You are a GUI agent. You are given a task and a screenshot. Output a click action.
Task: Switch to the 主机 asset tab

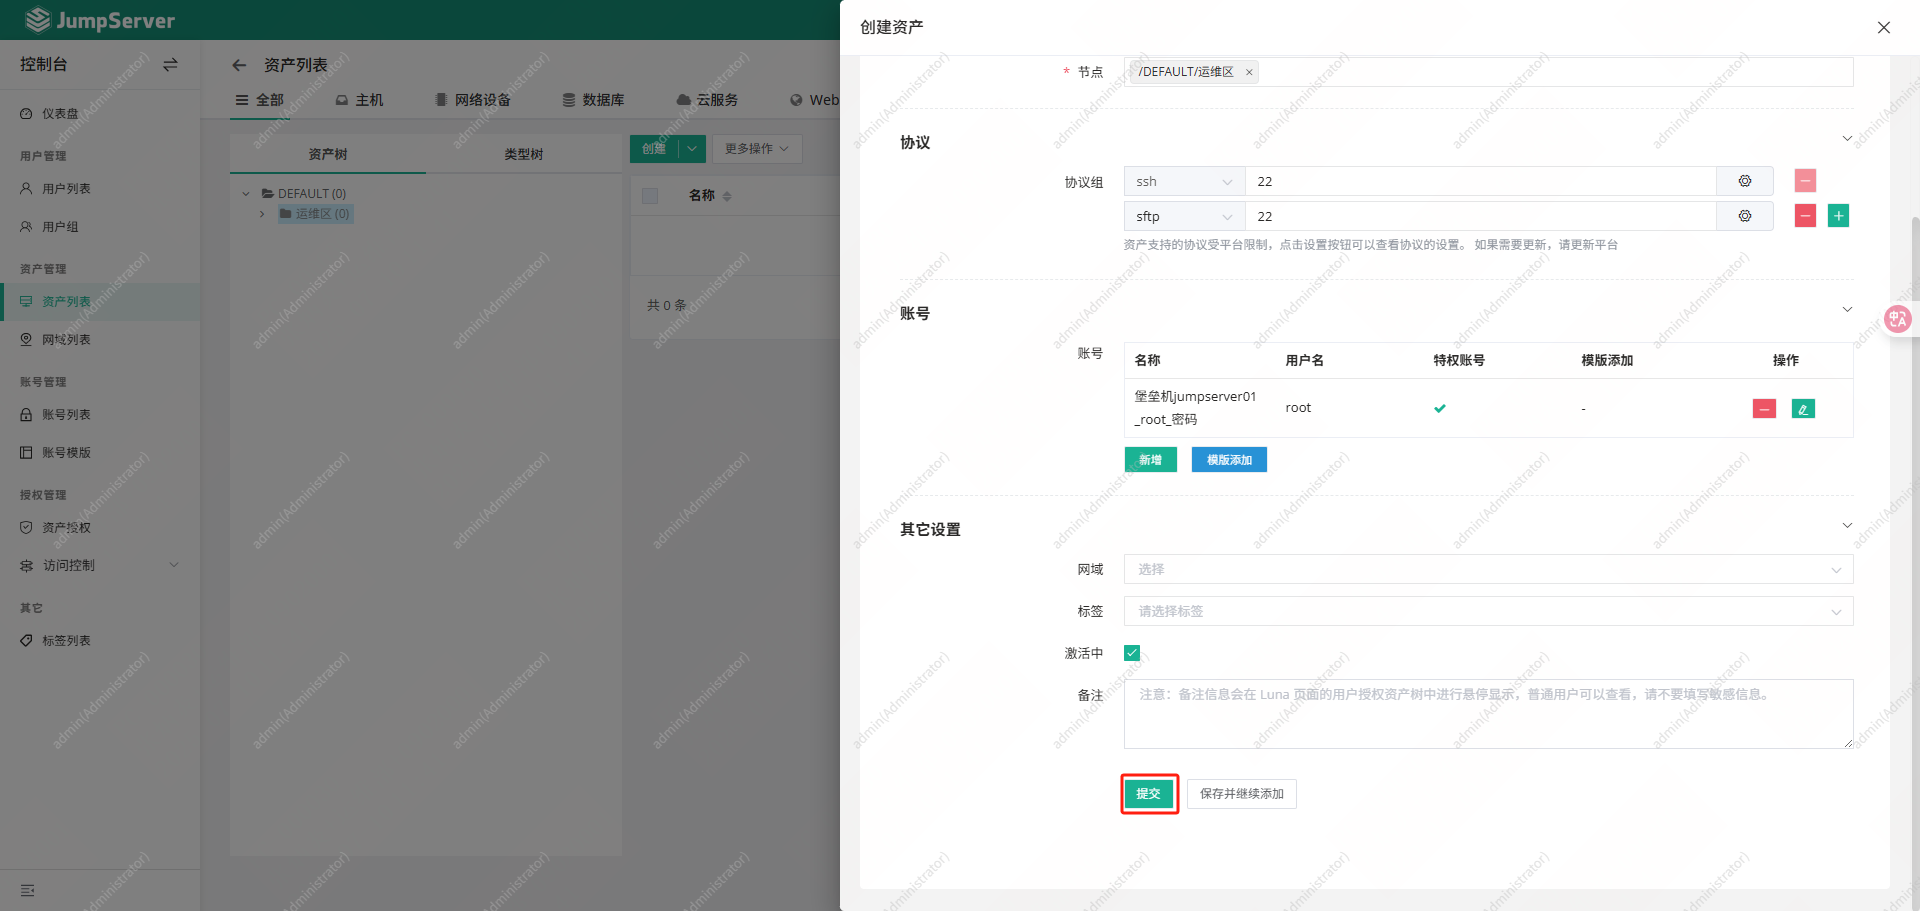point(360,100)
